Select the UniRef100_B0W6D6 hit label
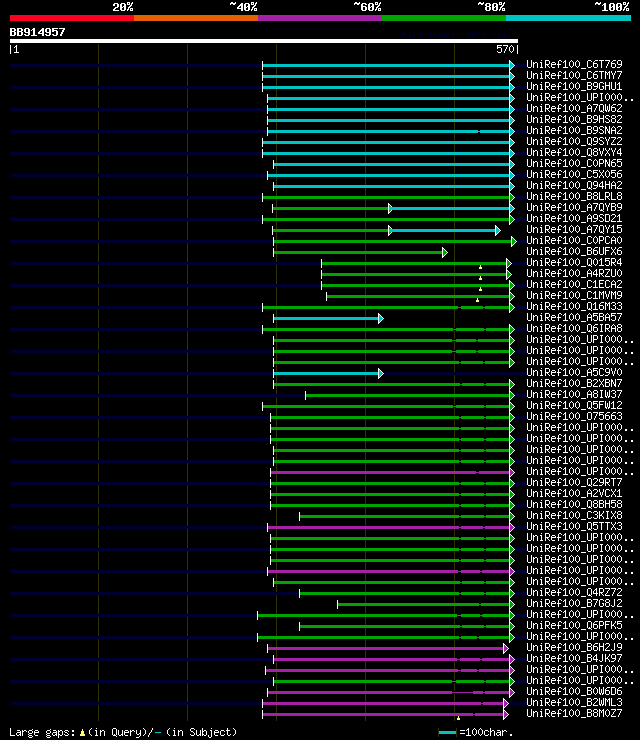The image size is (640, 740). pos(574,691)
